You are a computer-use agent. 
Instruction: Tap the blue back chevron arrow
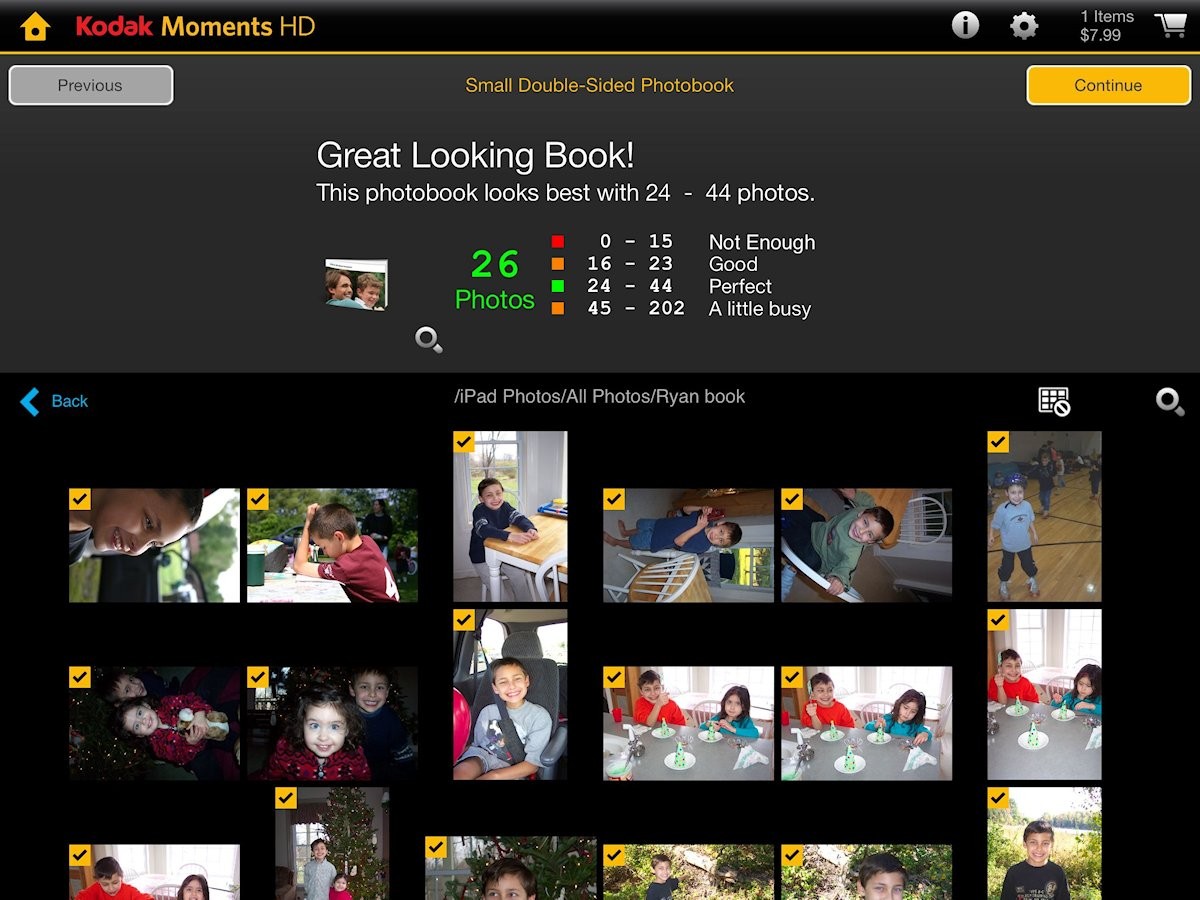[x=30, y=401]
